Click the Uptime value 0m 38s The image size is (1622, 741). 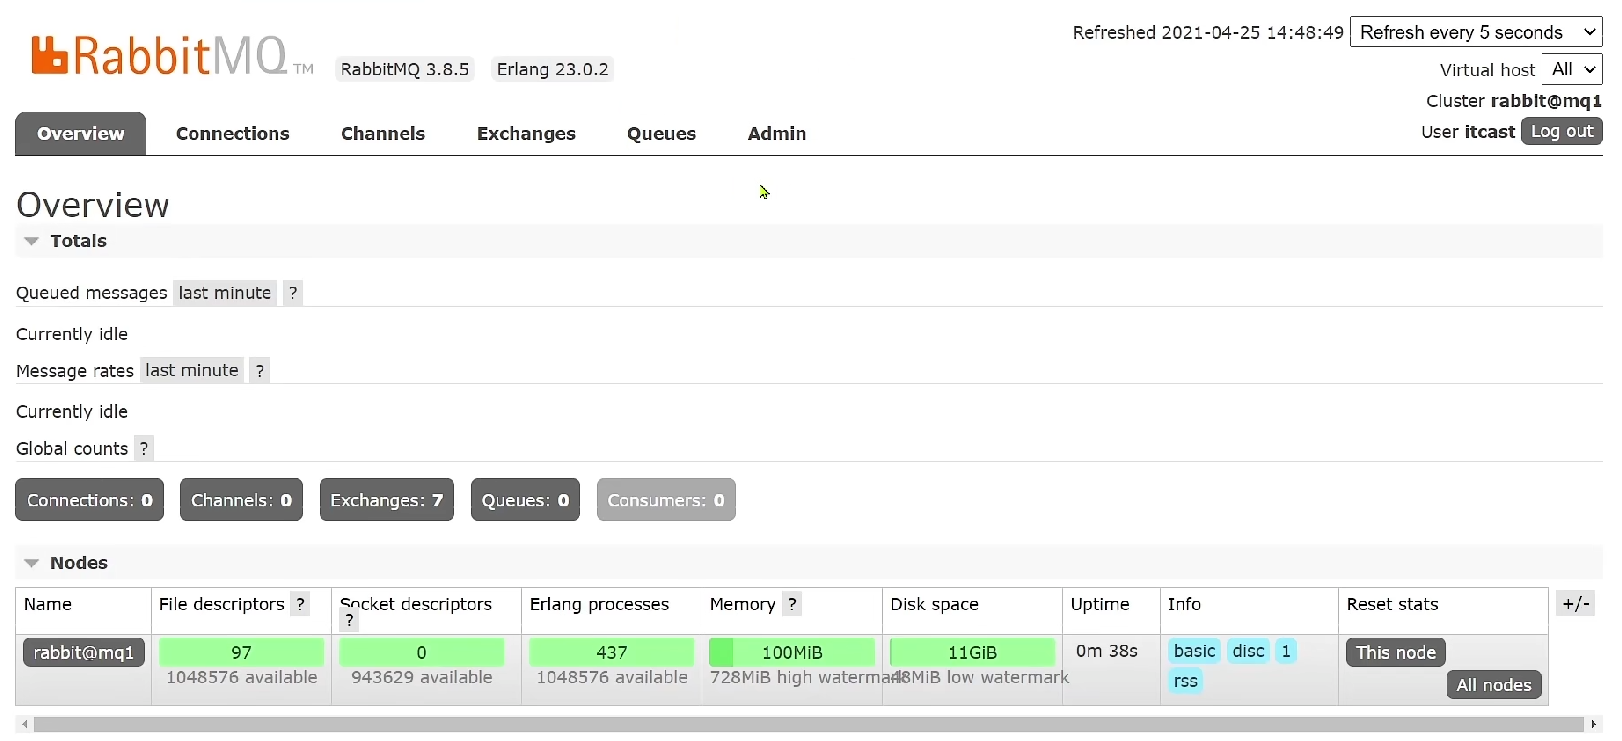tap(1107, 651)
